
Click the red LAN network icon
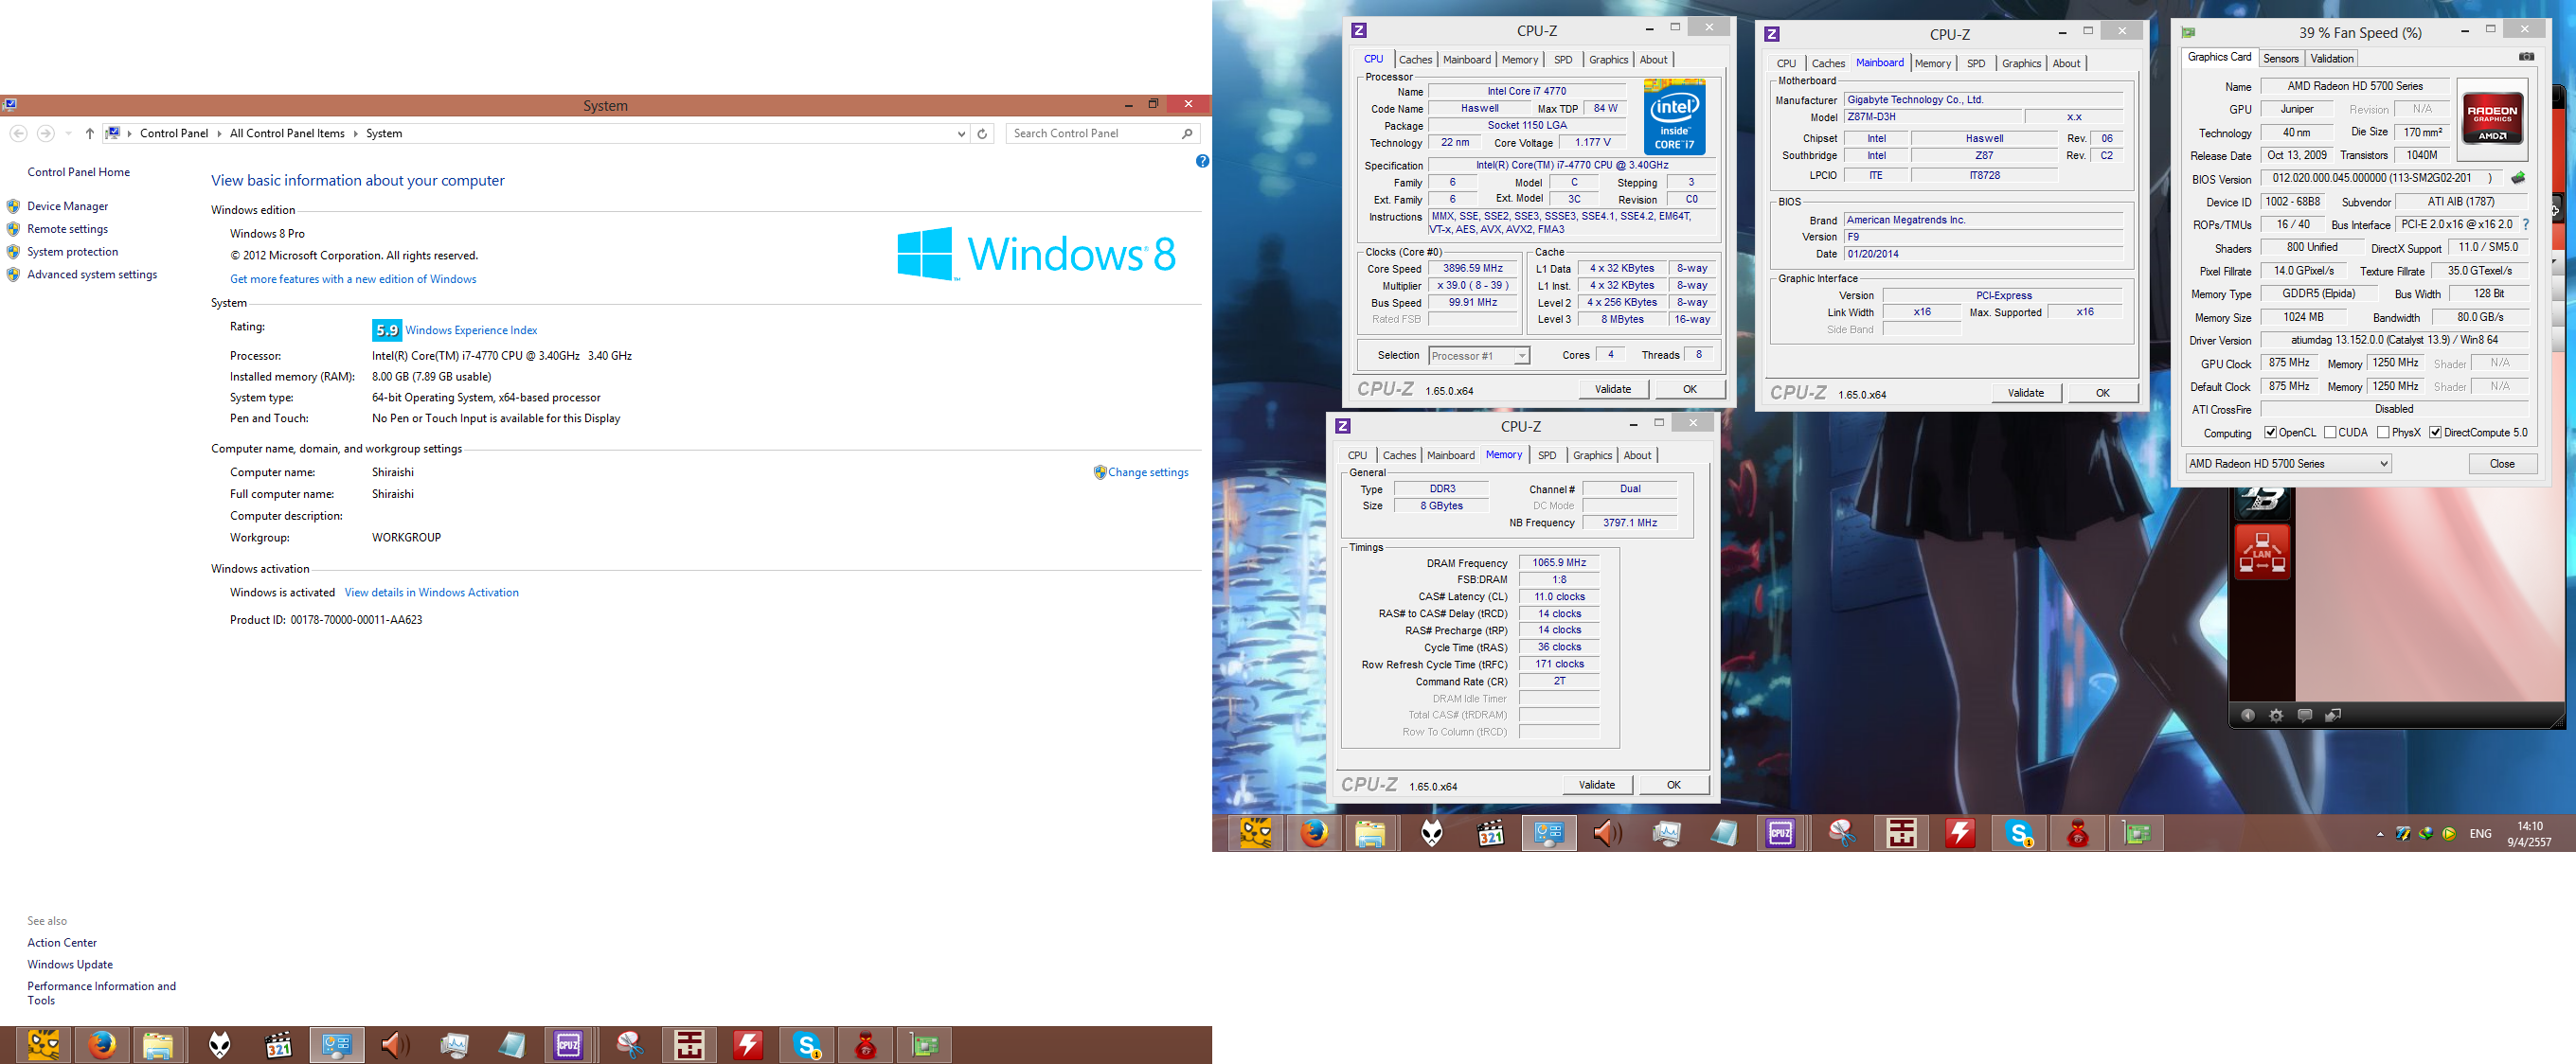2262,552
